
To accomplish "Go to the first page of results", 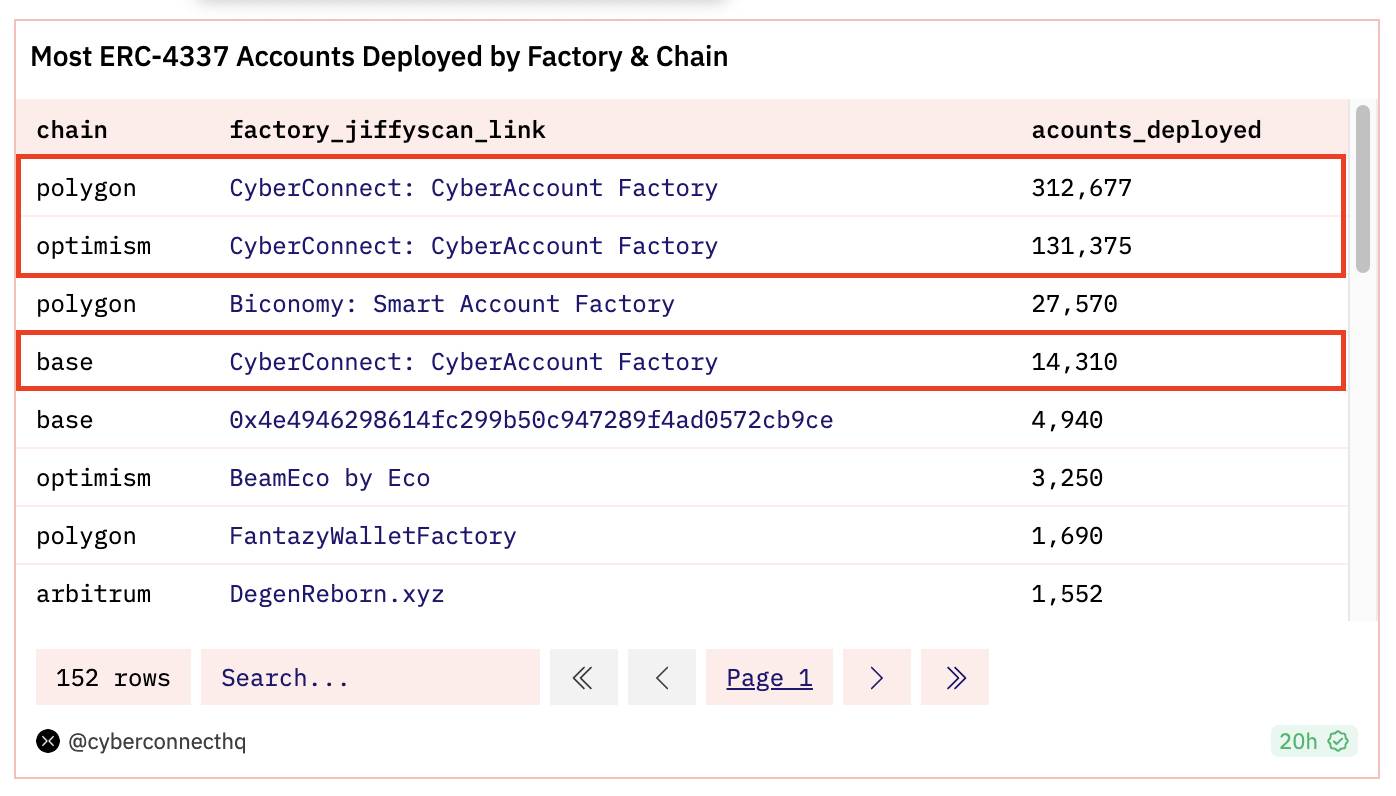I will [583, 678].
